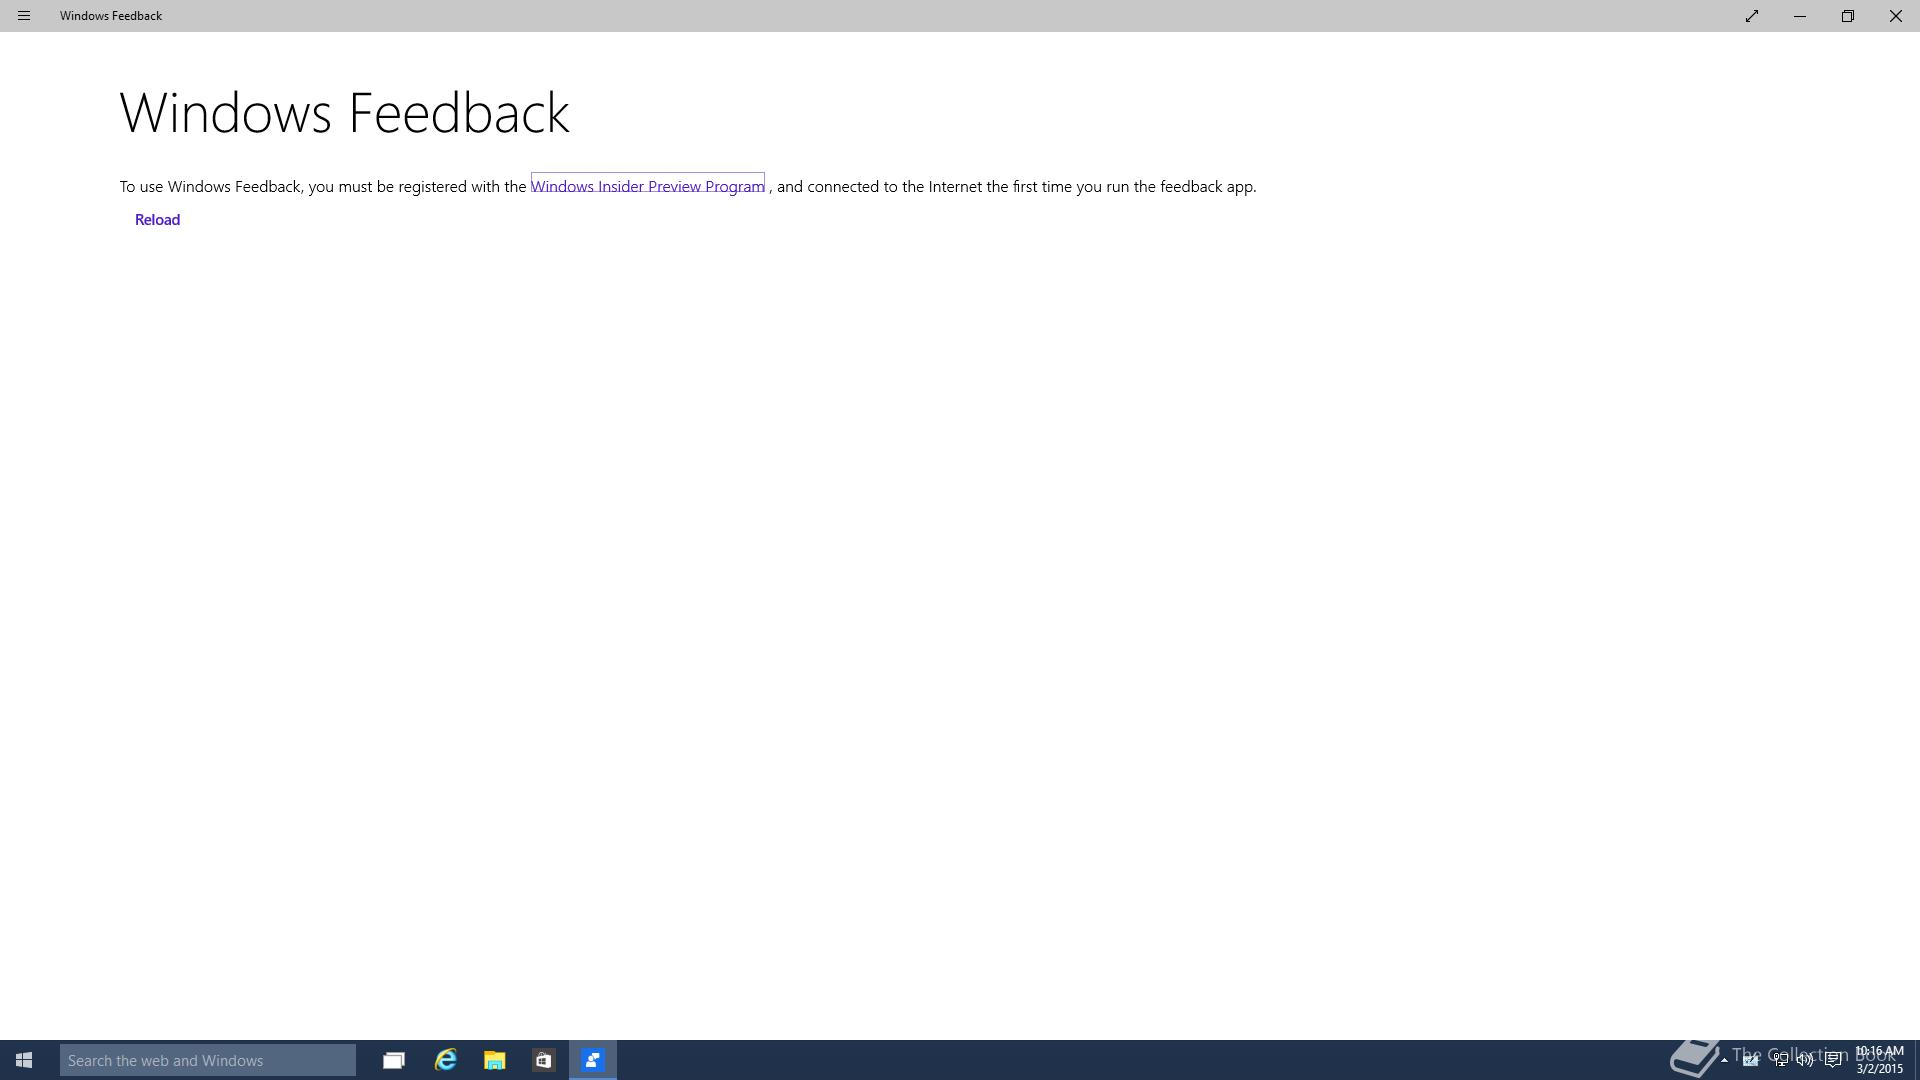Screen dimensions: 1920x1080
Task: Toggle full-screen mode with the expand arrows
Action: pos(1752,16)
